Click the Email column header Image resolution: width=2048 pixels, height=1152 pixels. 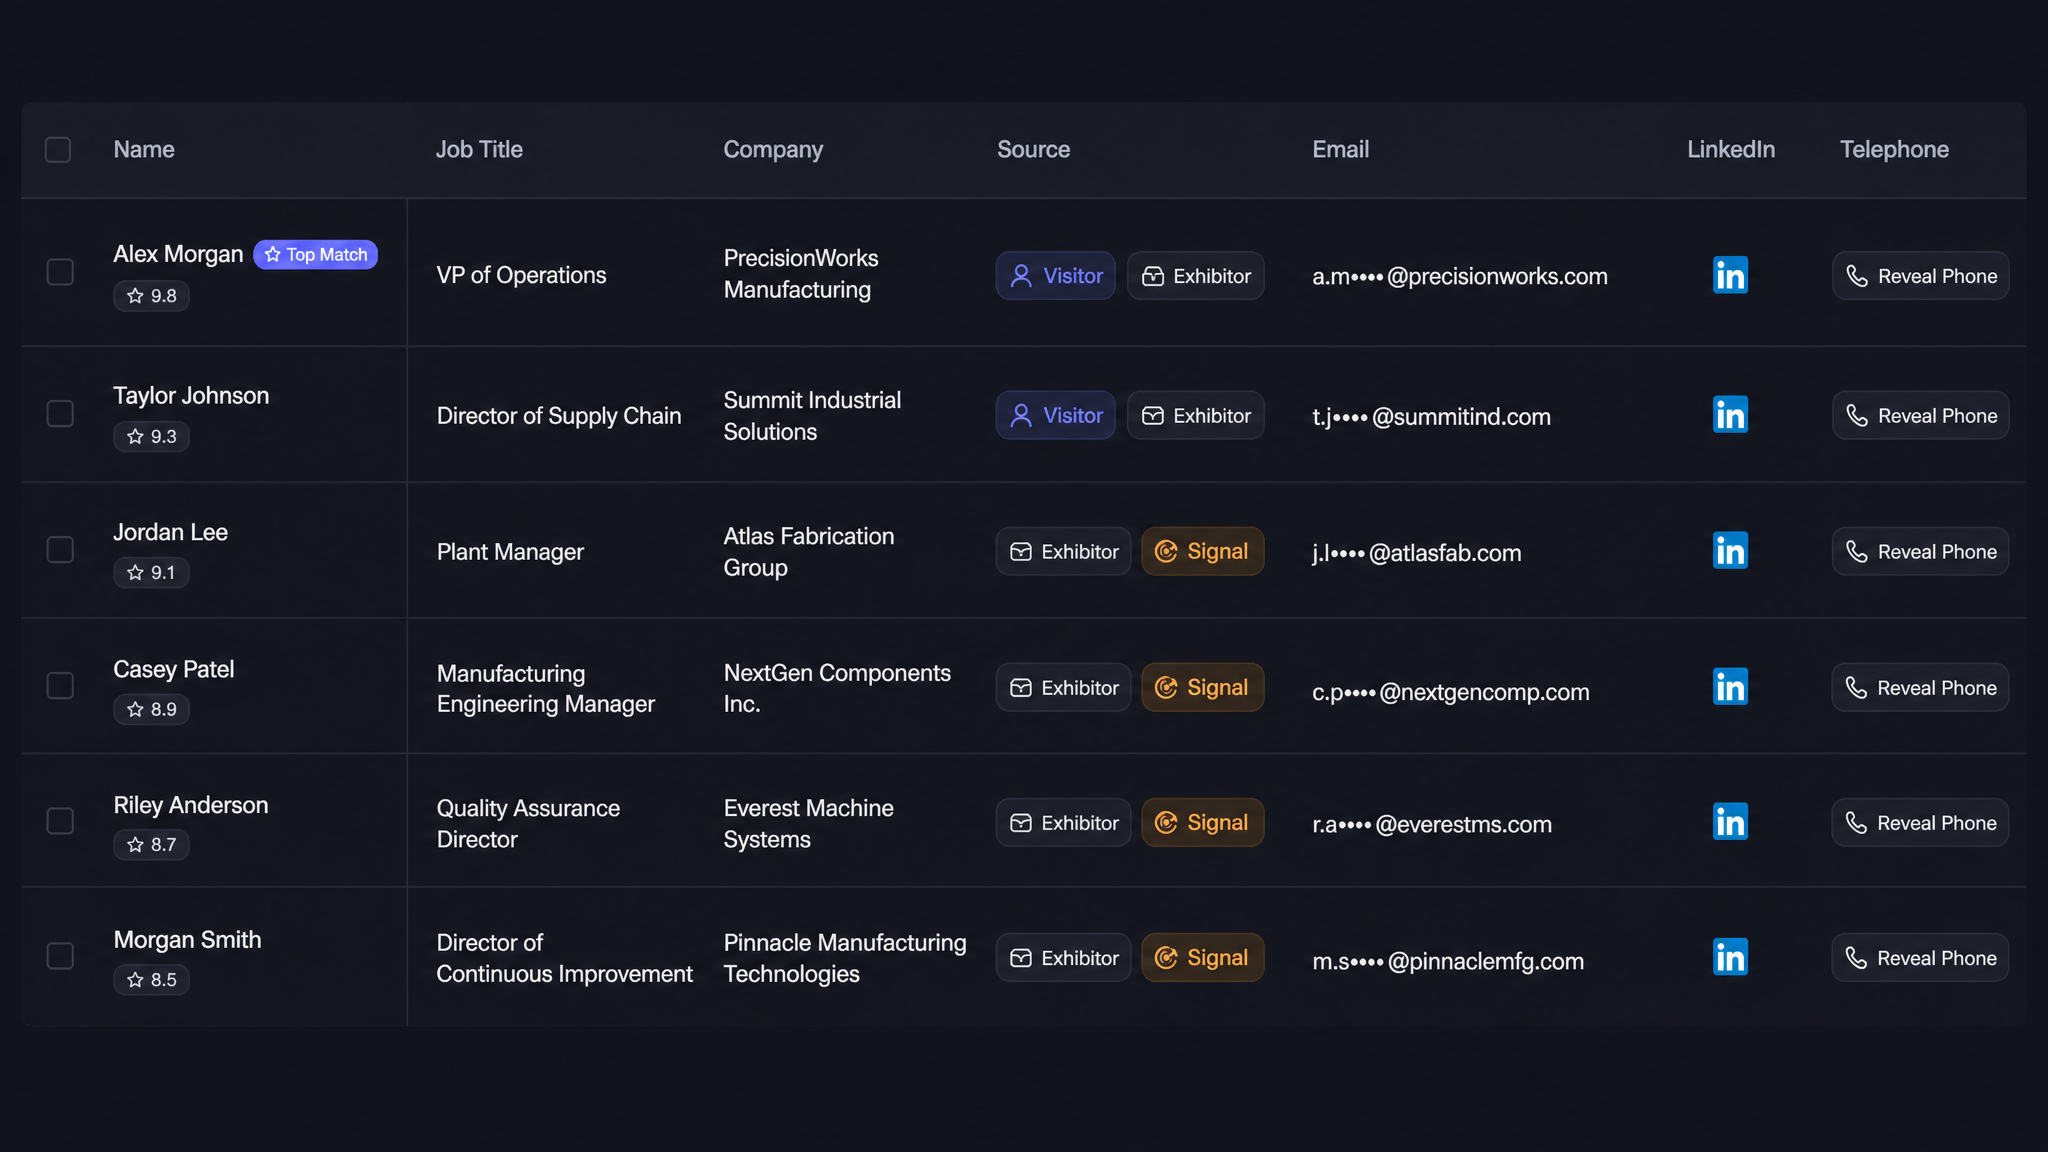(x=1340, y=149)
